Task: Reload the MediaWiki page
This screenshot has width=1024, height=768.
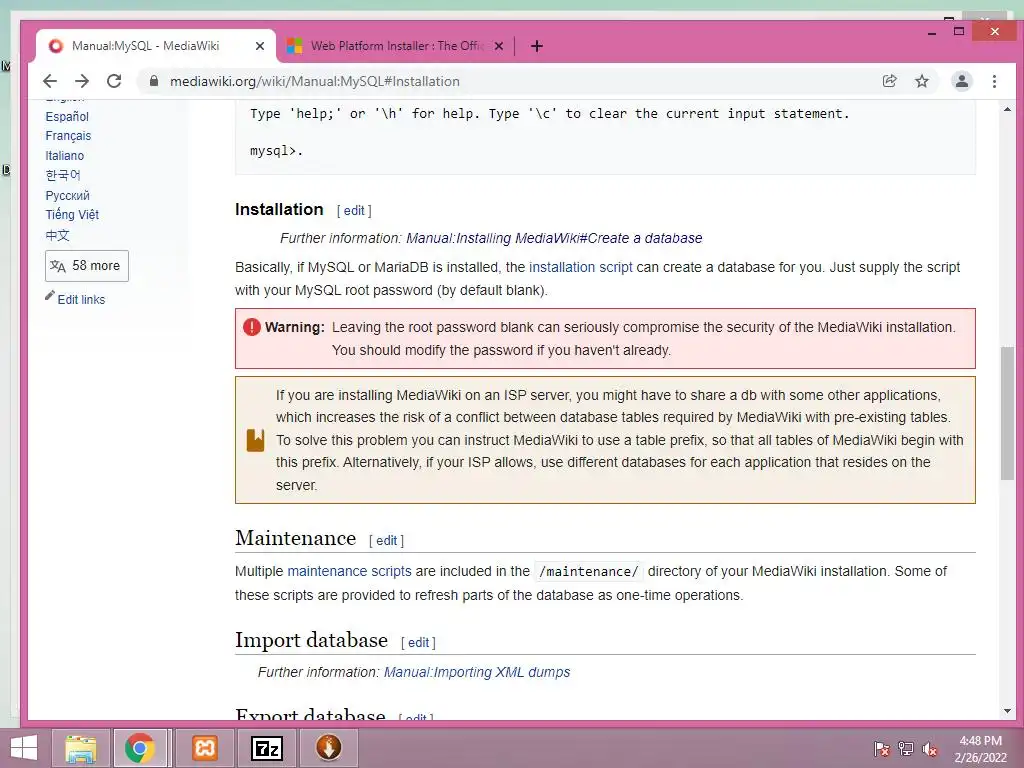Action: pos(114,81)
